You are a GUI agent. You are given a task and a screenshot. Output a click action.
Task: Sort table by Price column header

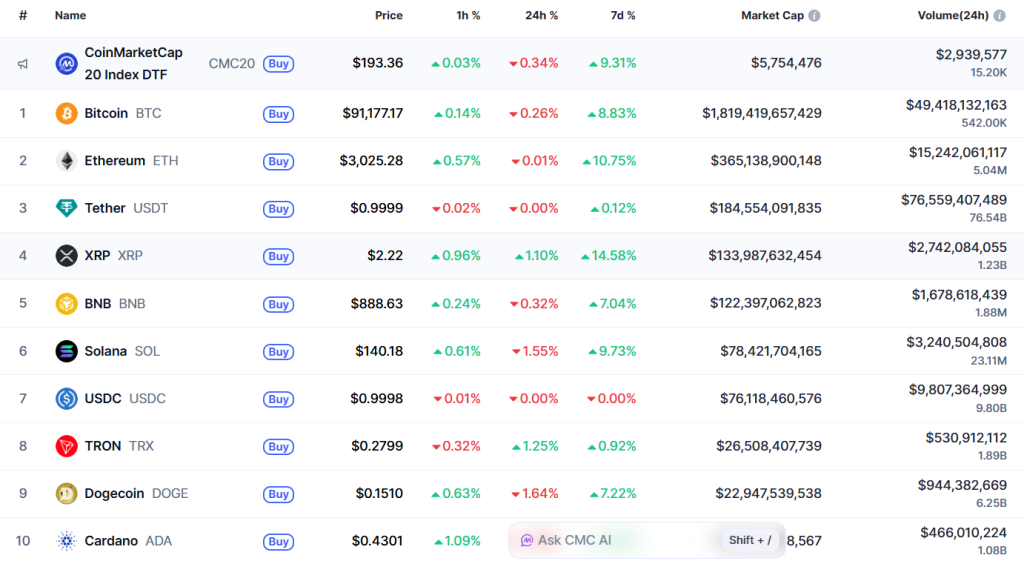tap(388, 16)
